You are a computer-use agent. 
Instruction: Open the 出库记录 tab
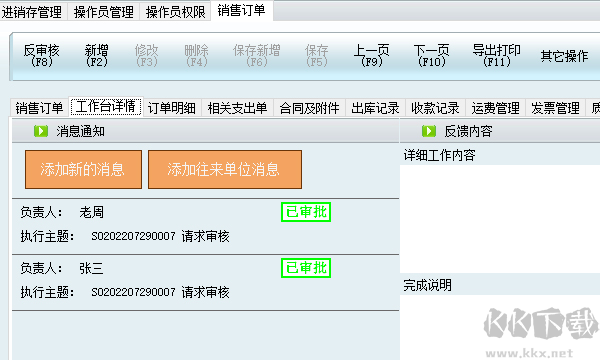click(375, 108)
